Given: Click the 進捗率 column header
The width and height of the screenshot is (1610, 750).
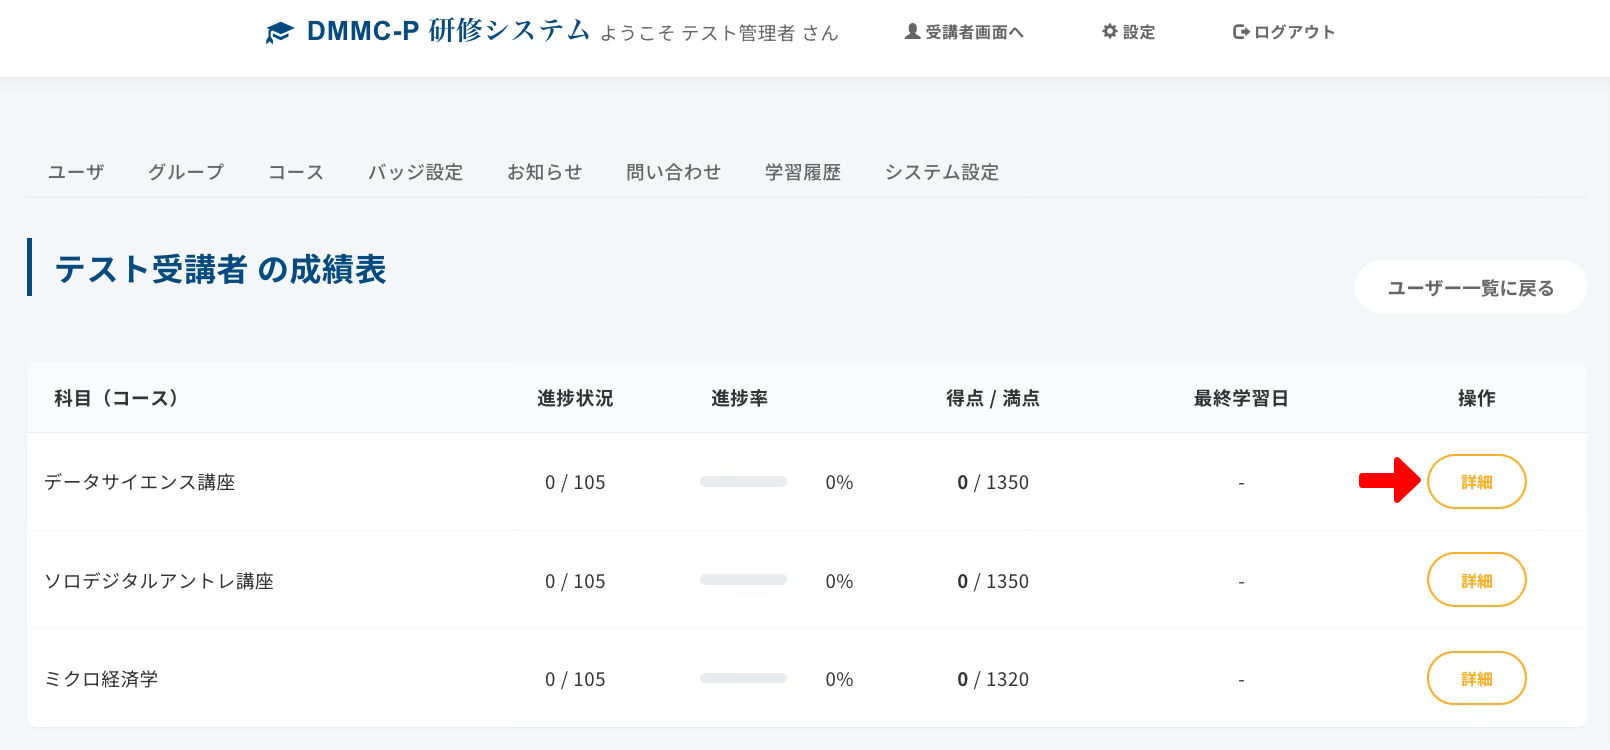Looking at the screenshot, I should coord(739,398).
